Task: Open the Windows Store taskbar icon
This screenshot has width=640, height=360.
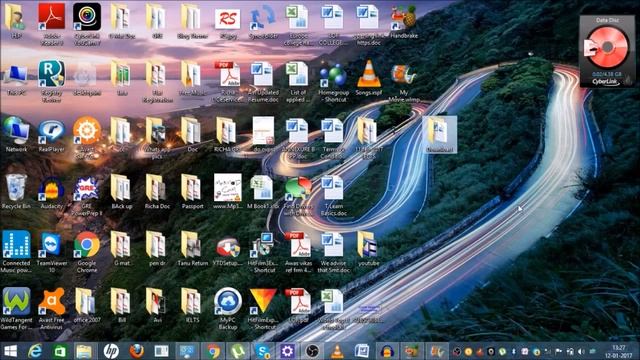Action: [60, 351]
